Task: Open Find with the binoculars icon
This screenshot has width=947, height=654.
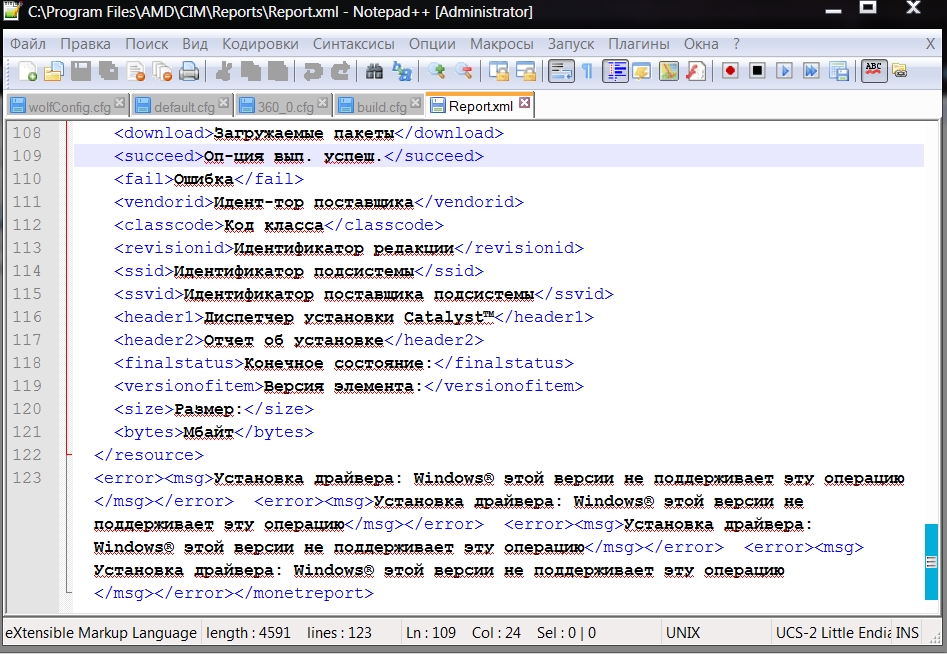Action: tap(375, 71)
